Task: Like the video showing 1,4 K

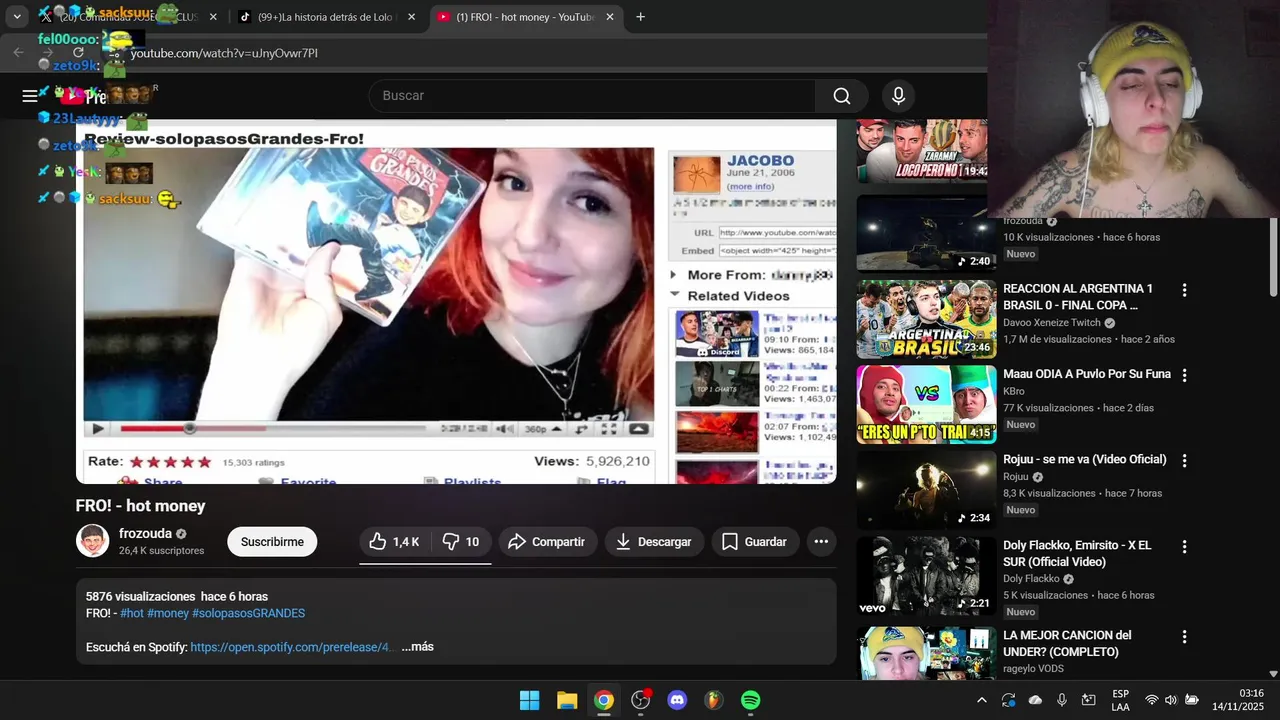Action: click(393, 542)
